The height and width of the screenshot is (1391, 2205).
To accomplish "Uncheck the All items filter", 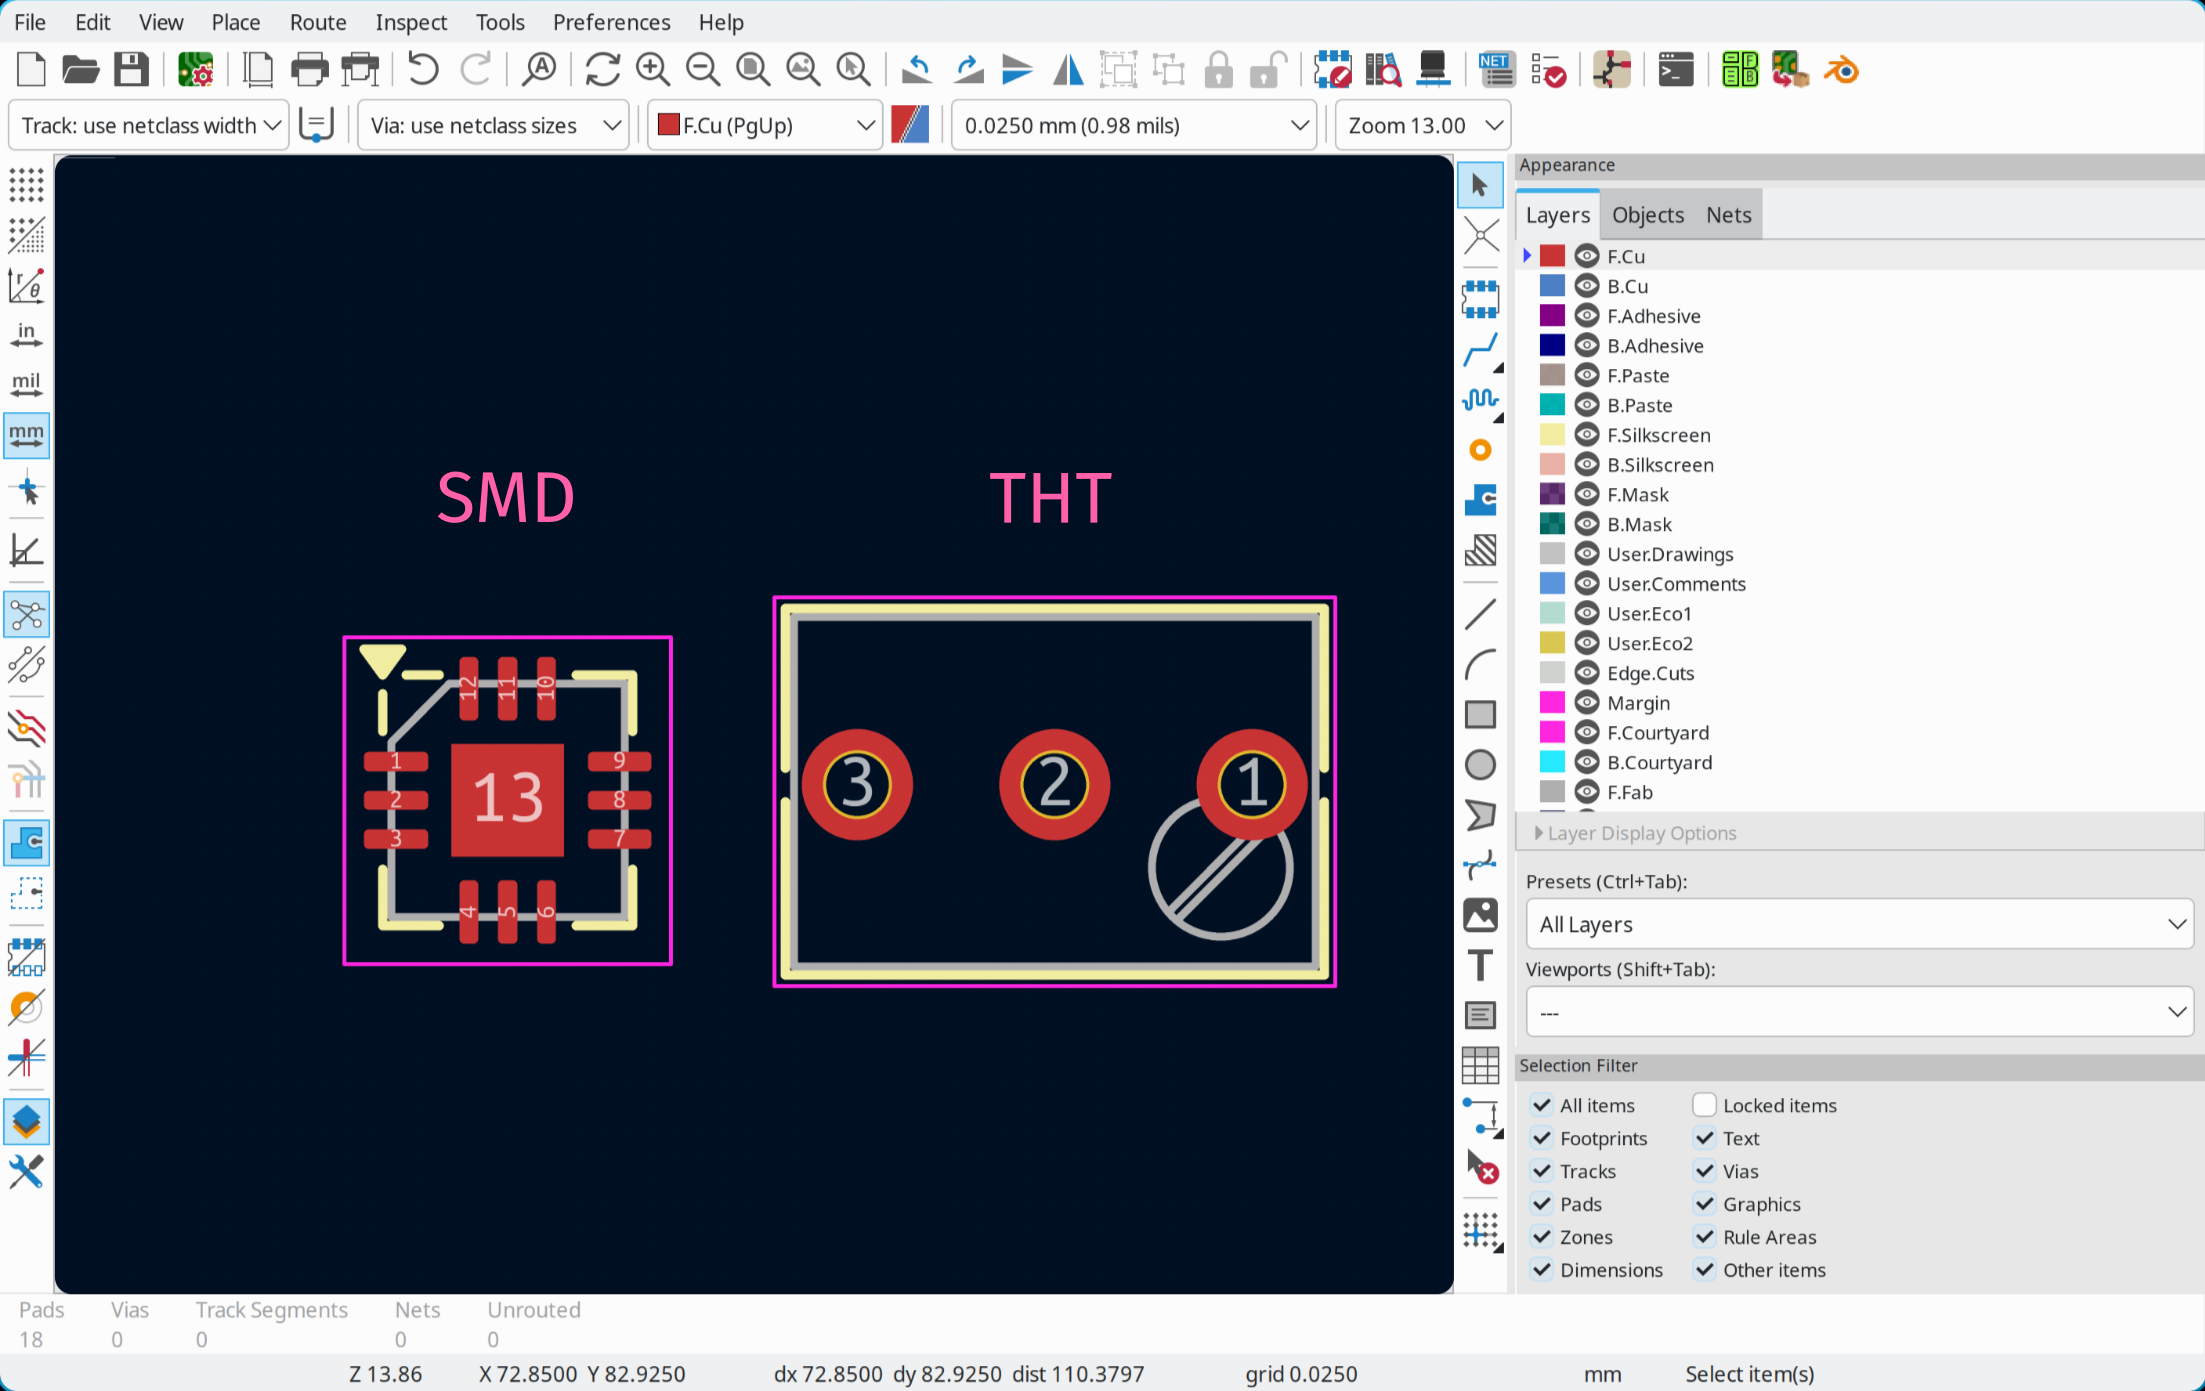I will coord(1542,1105).
